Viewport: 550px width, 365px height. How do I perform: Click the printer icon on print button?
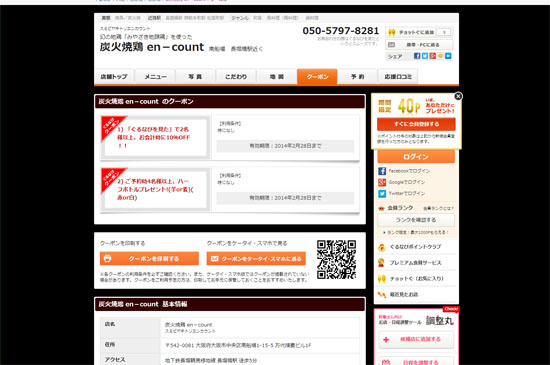tap(107, 259)
